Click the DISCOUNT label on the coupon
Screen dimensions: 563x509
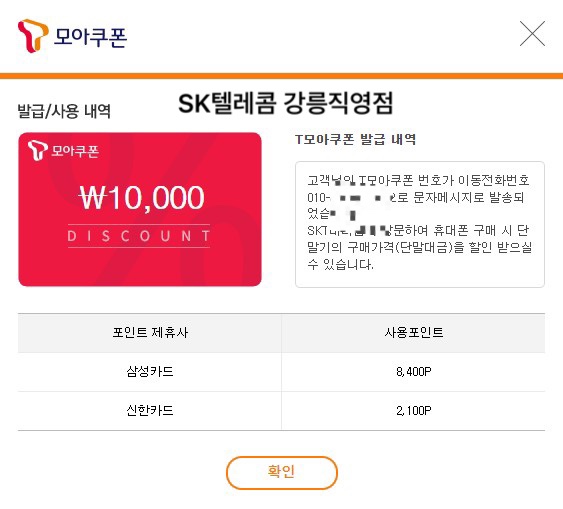(139, 236)
